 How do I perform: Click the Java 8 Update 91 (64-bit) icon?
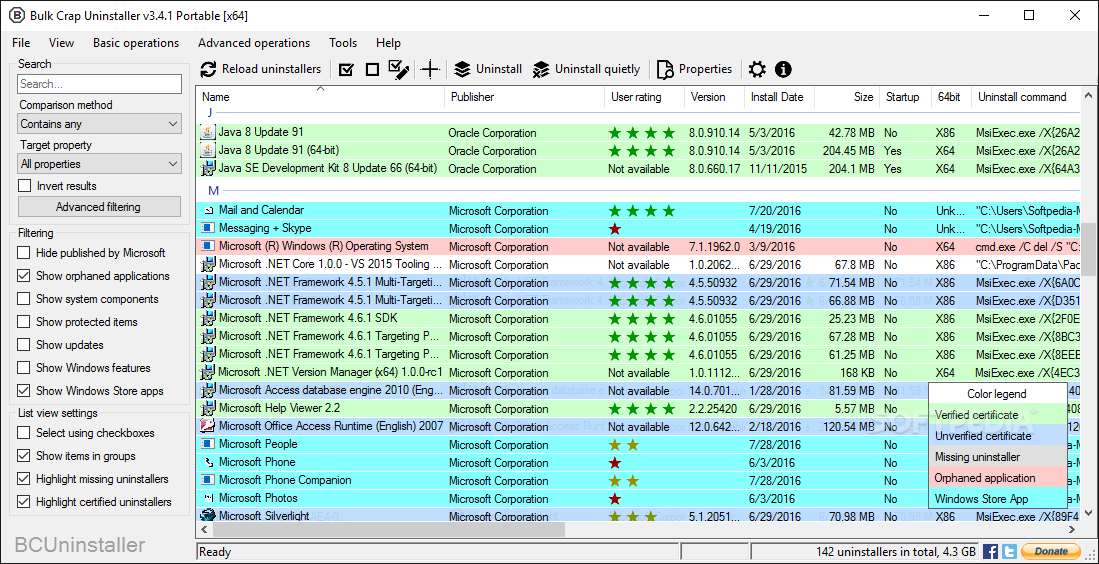click(x=207, y=150)
